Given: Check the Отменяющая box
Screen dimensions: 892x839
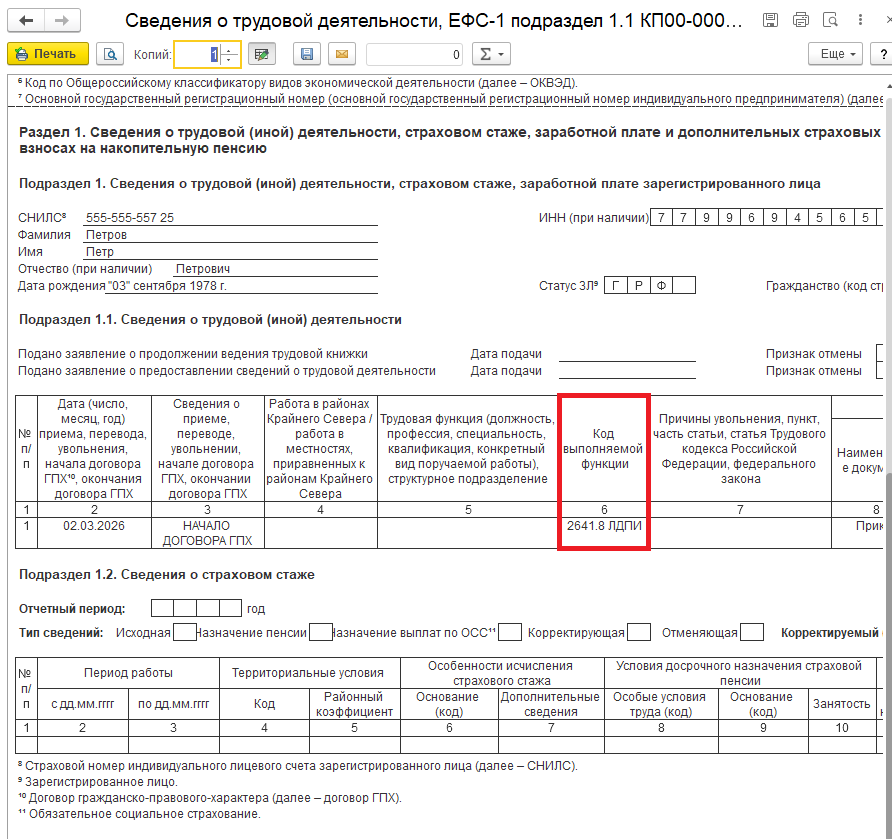Looking at the screenshot, I should pos(752,632).
